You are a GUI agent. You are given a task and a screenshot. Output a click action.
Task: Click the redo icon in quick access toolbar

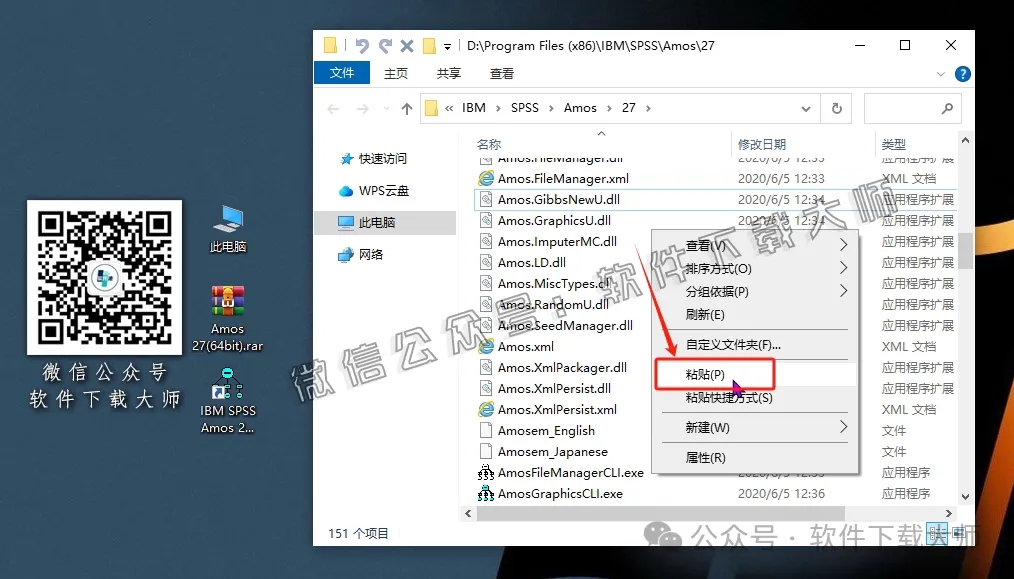pos(385,45)
